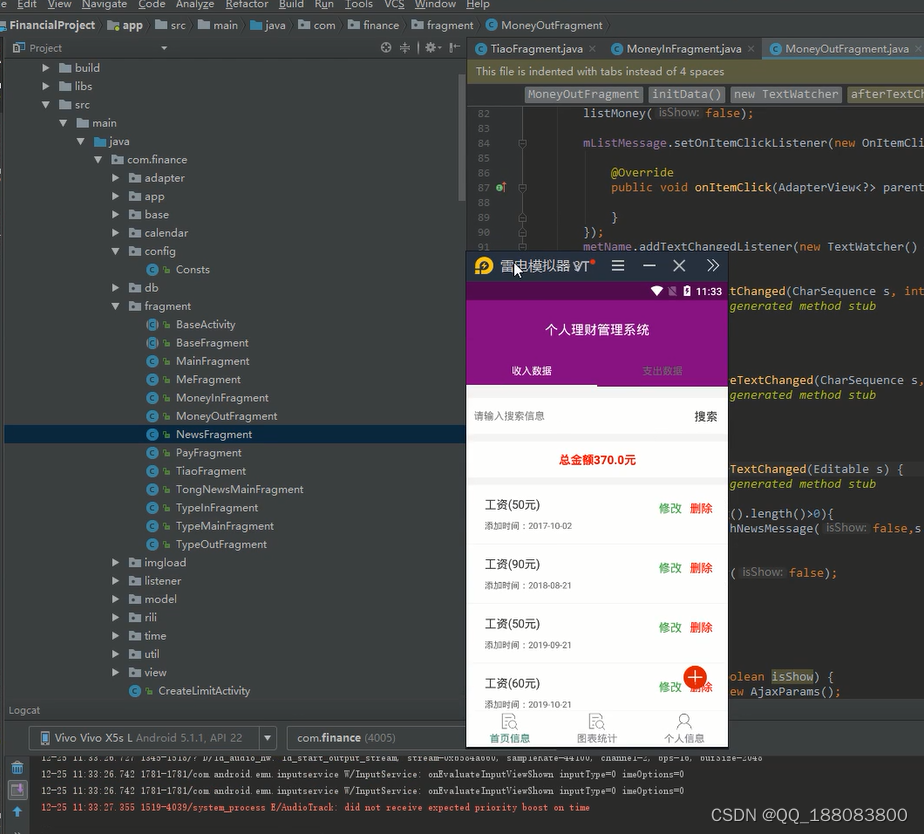Click the Project panel vertical scrollbar
Screen dimensions: 924x834
click(x=461, y=139)
